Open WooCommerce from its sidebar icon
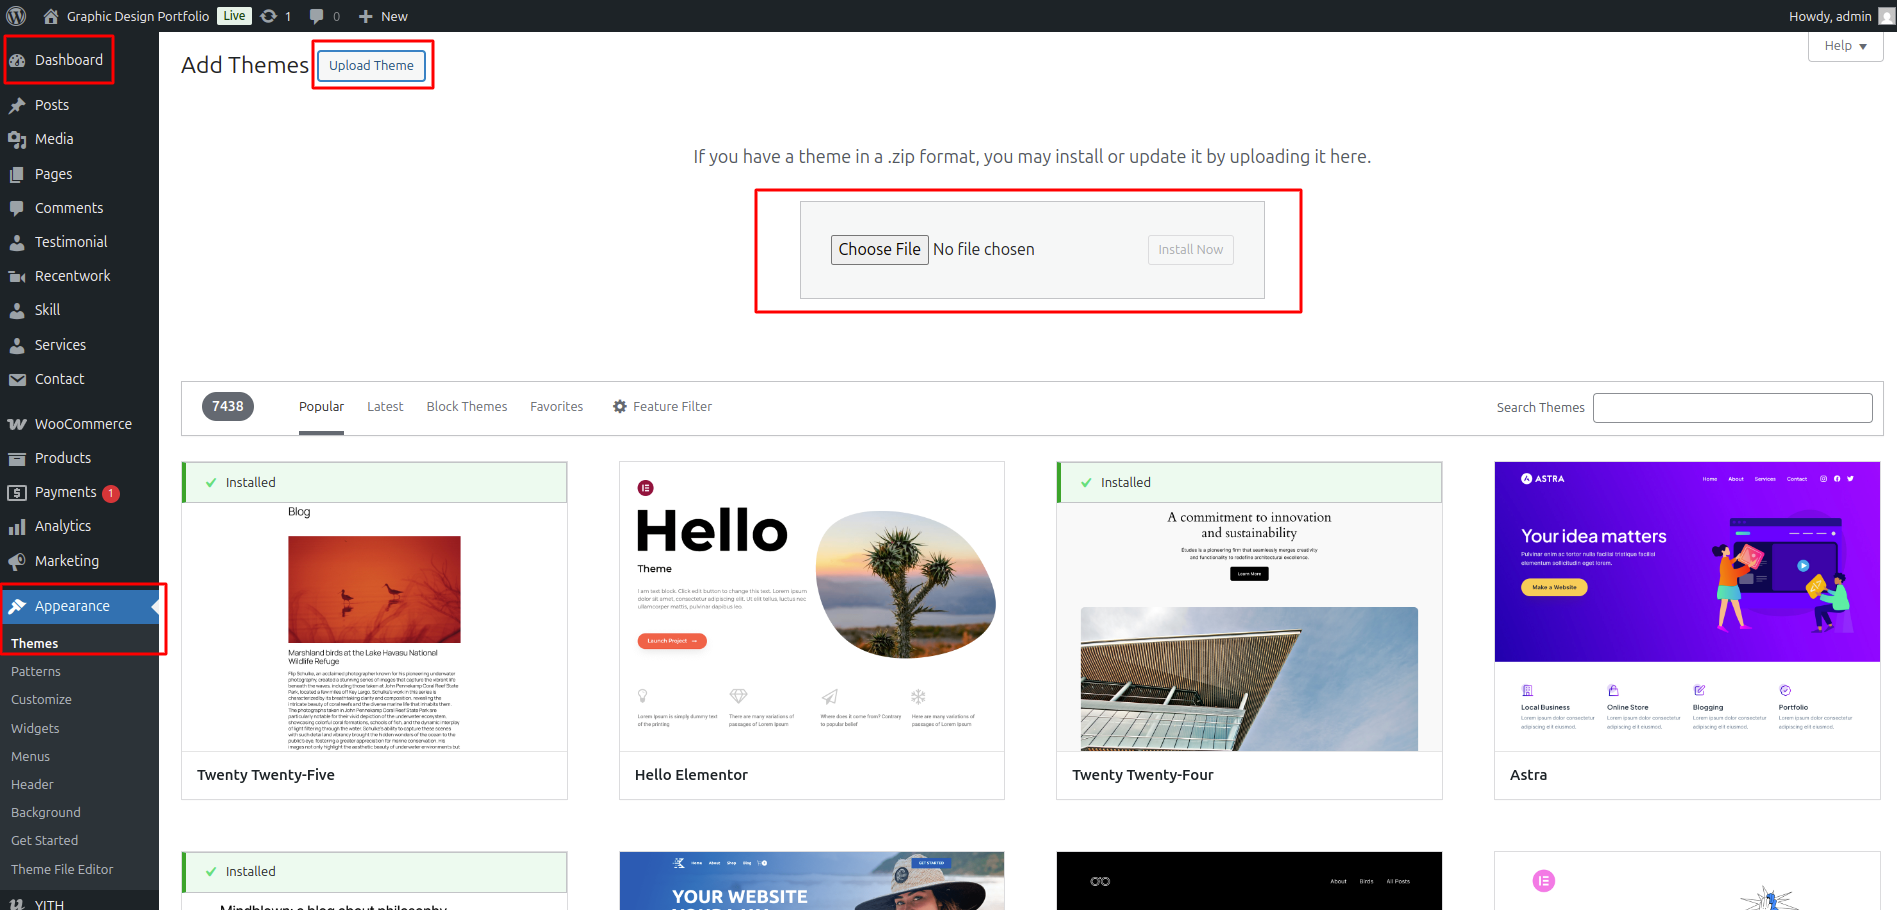 click(x=18, y=423)
